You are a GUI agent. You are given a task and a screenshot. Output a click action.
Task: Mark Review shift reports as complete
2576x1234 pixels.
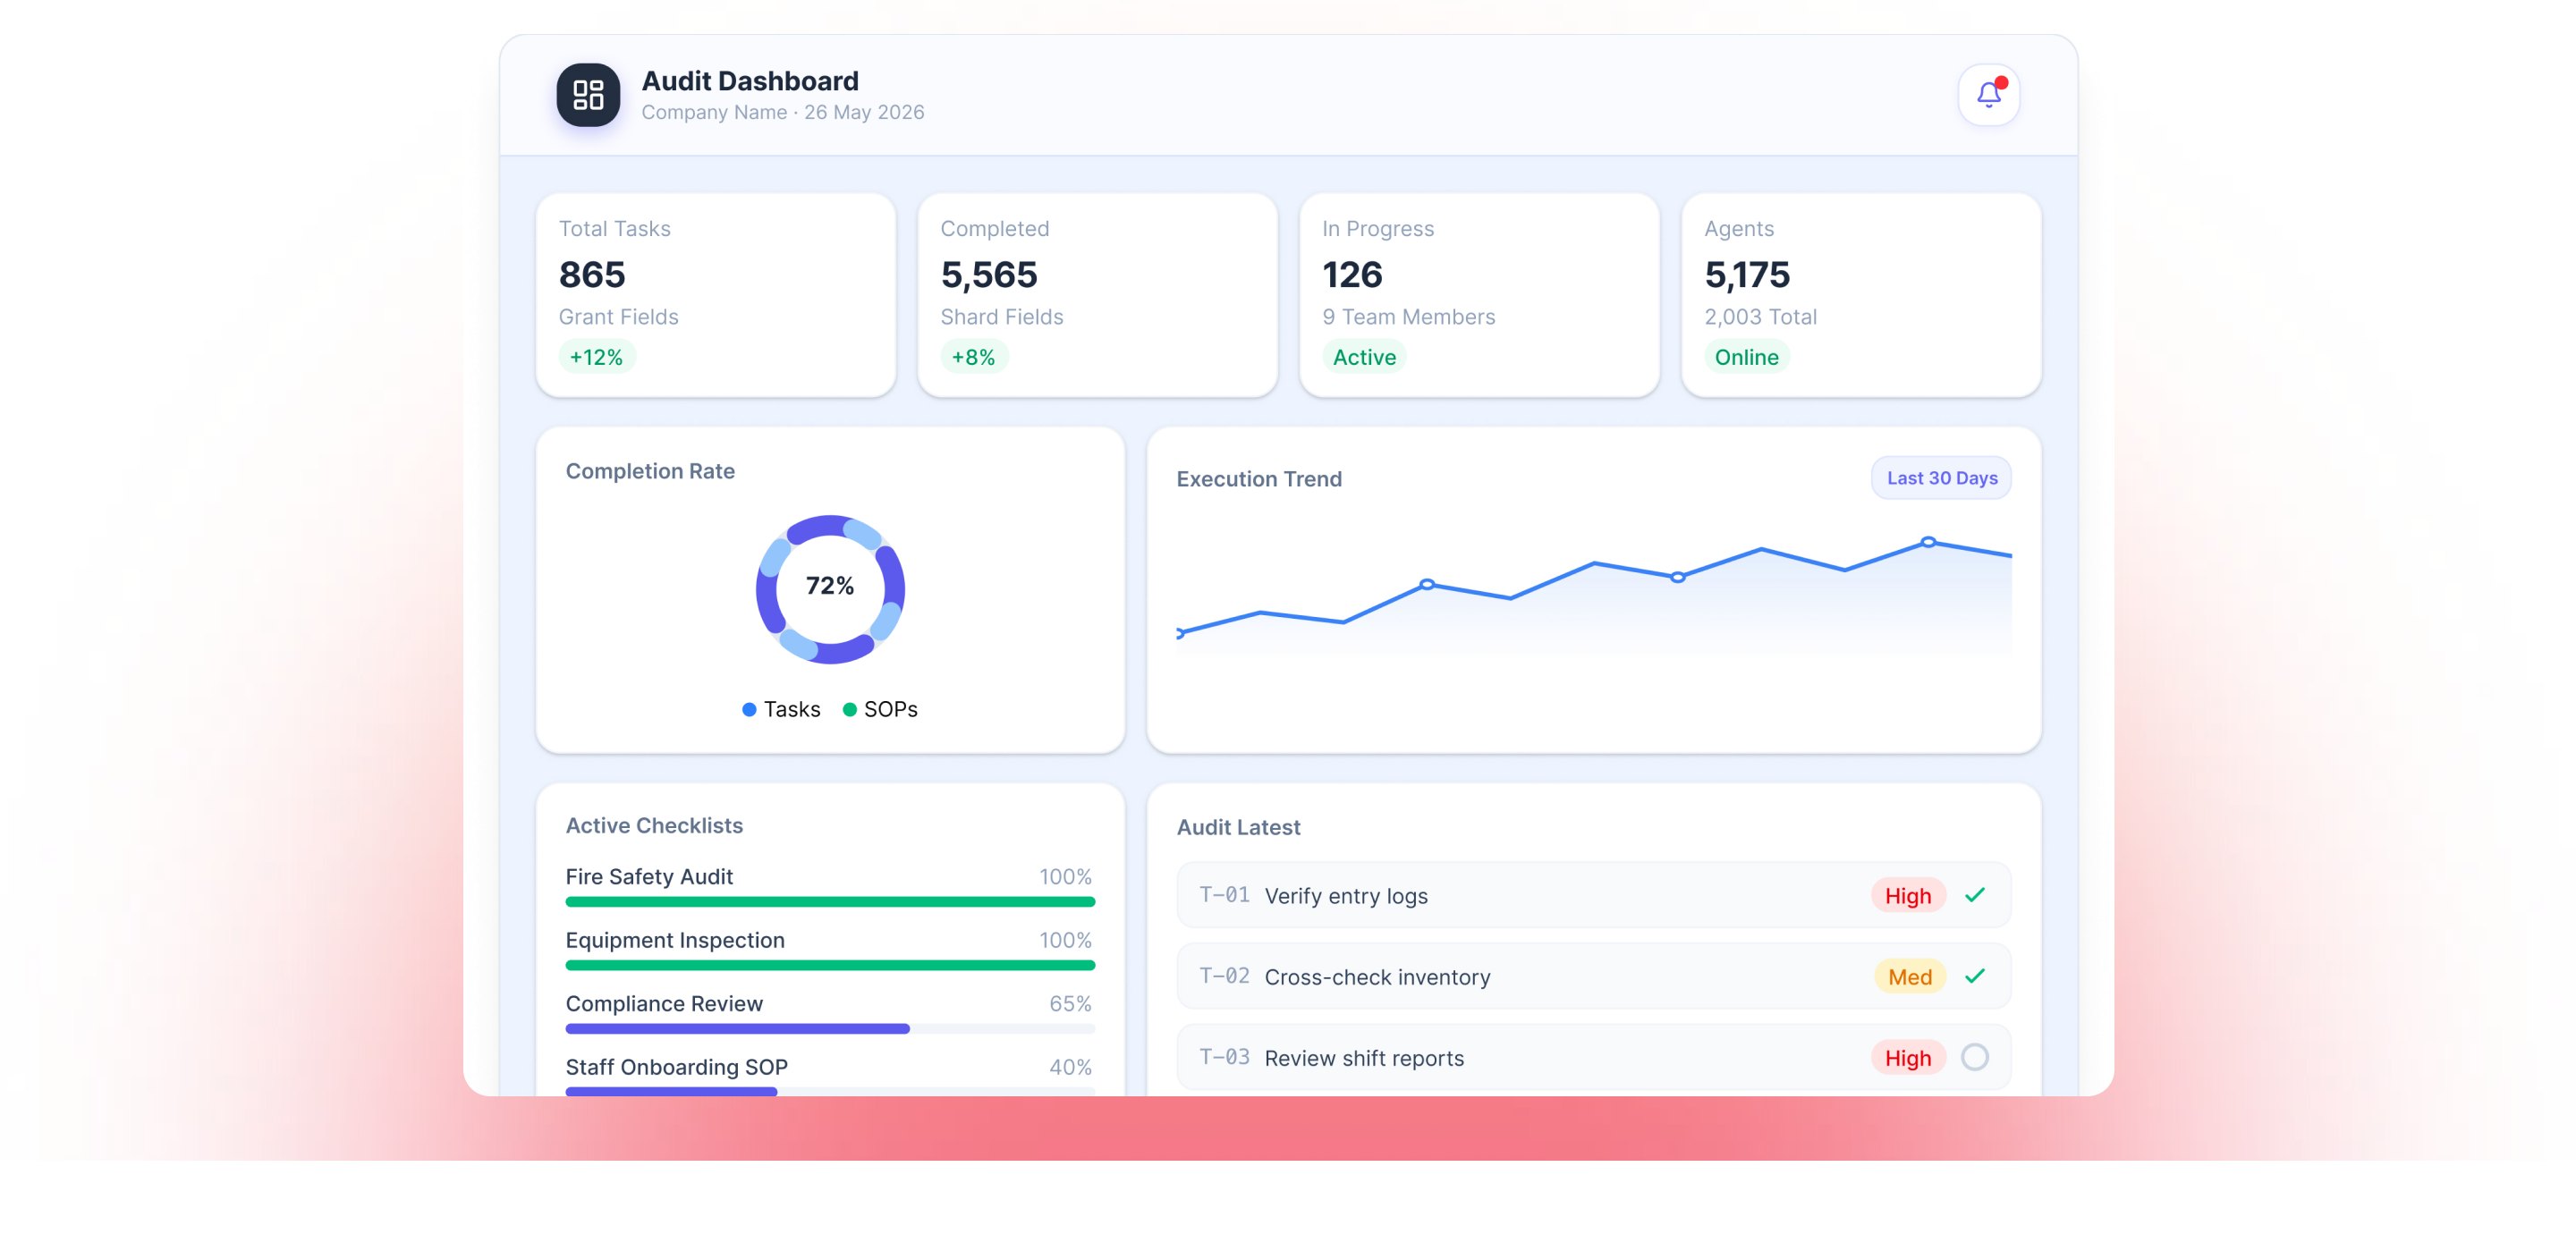coord(1974,1057)
